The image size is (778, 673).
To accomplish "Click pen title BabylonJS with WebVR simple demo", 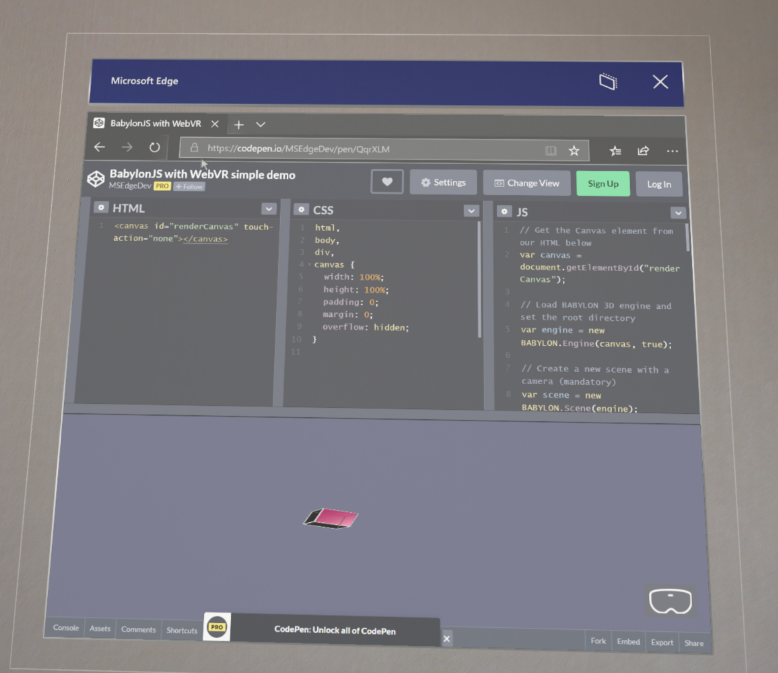I will [x=202, y=174].
